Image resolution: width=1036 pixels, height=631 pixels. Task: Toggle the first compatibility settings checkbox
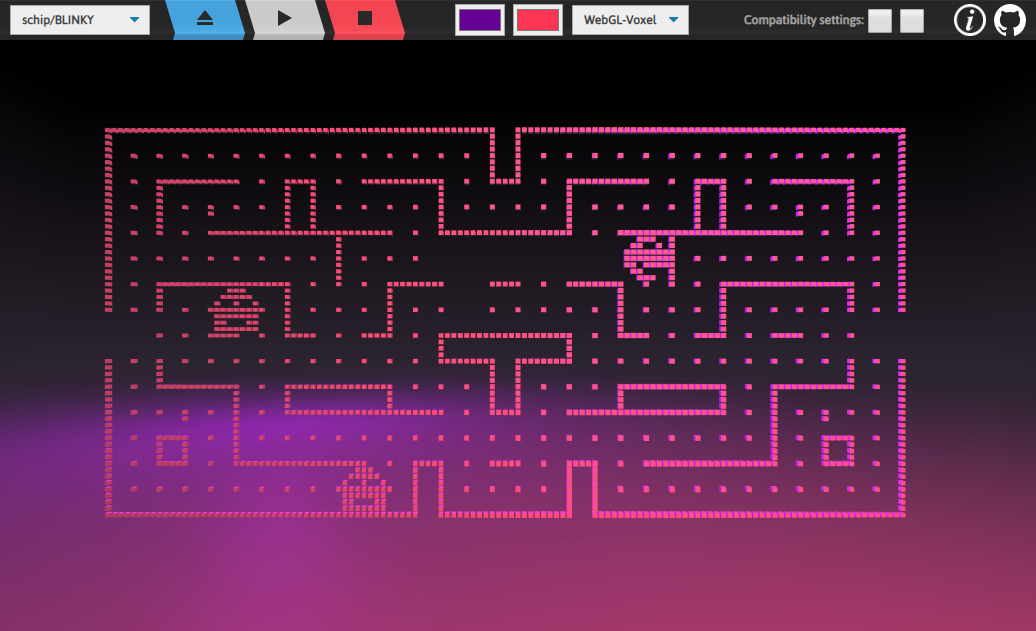point(879,20)
